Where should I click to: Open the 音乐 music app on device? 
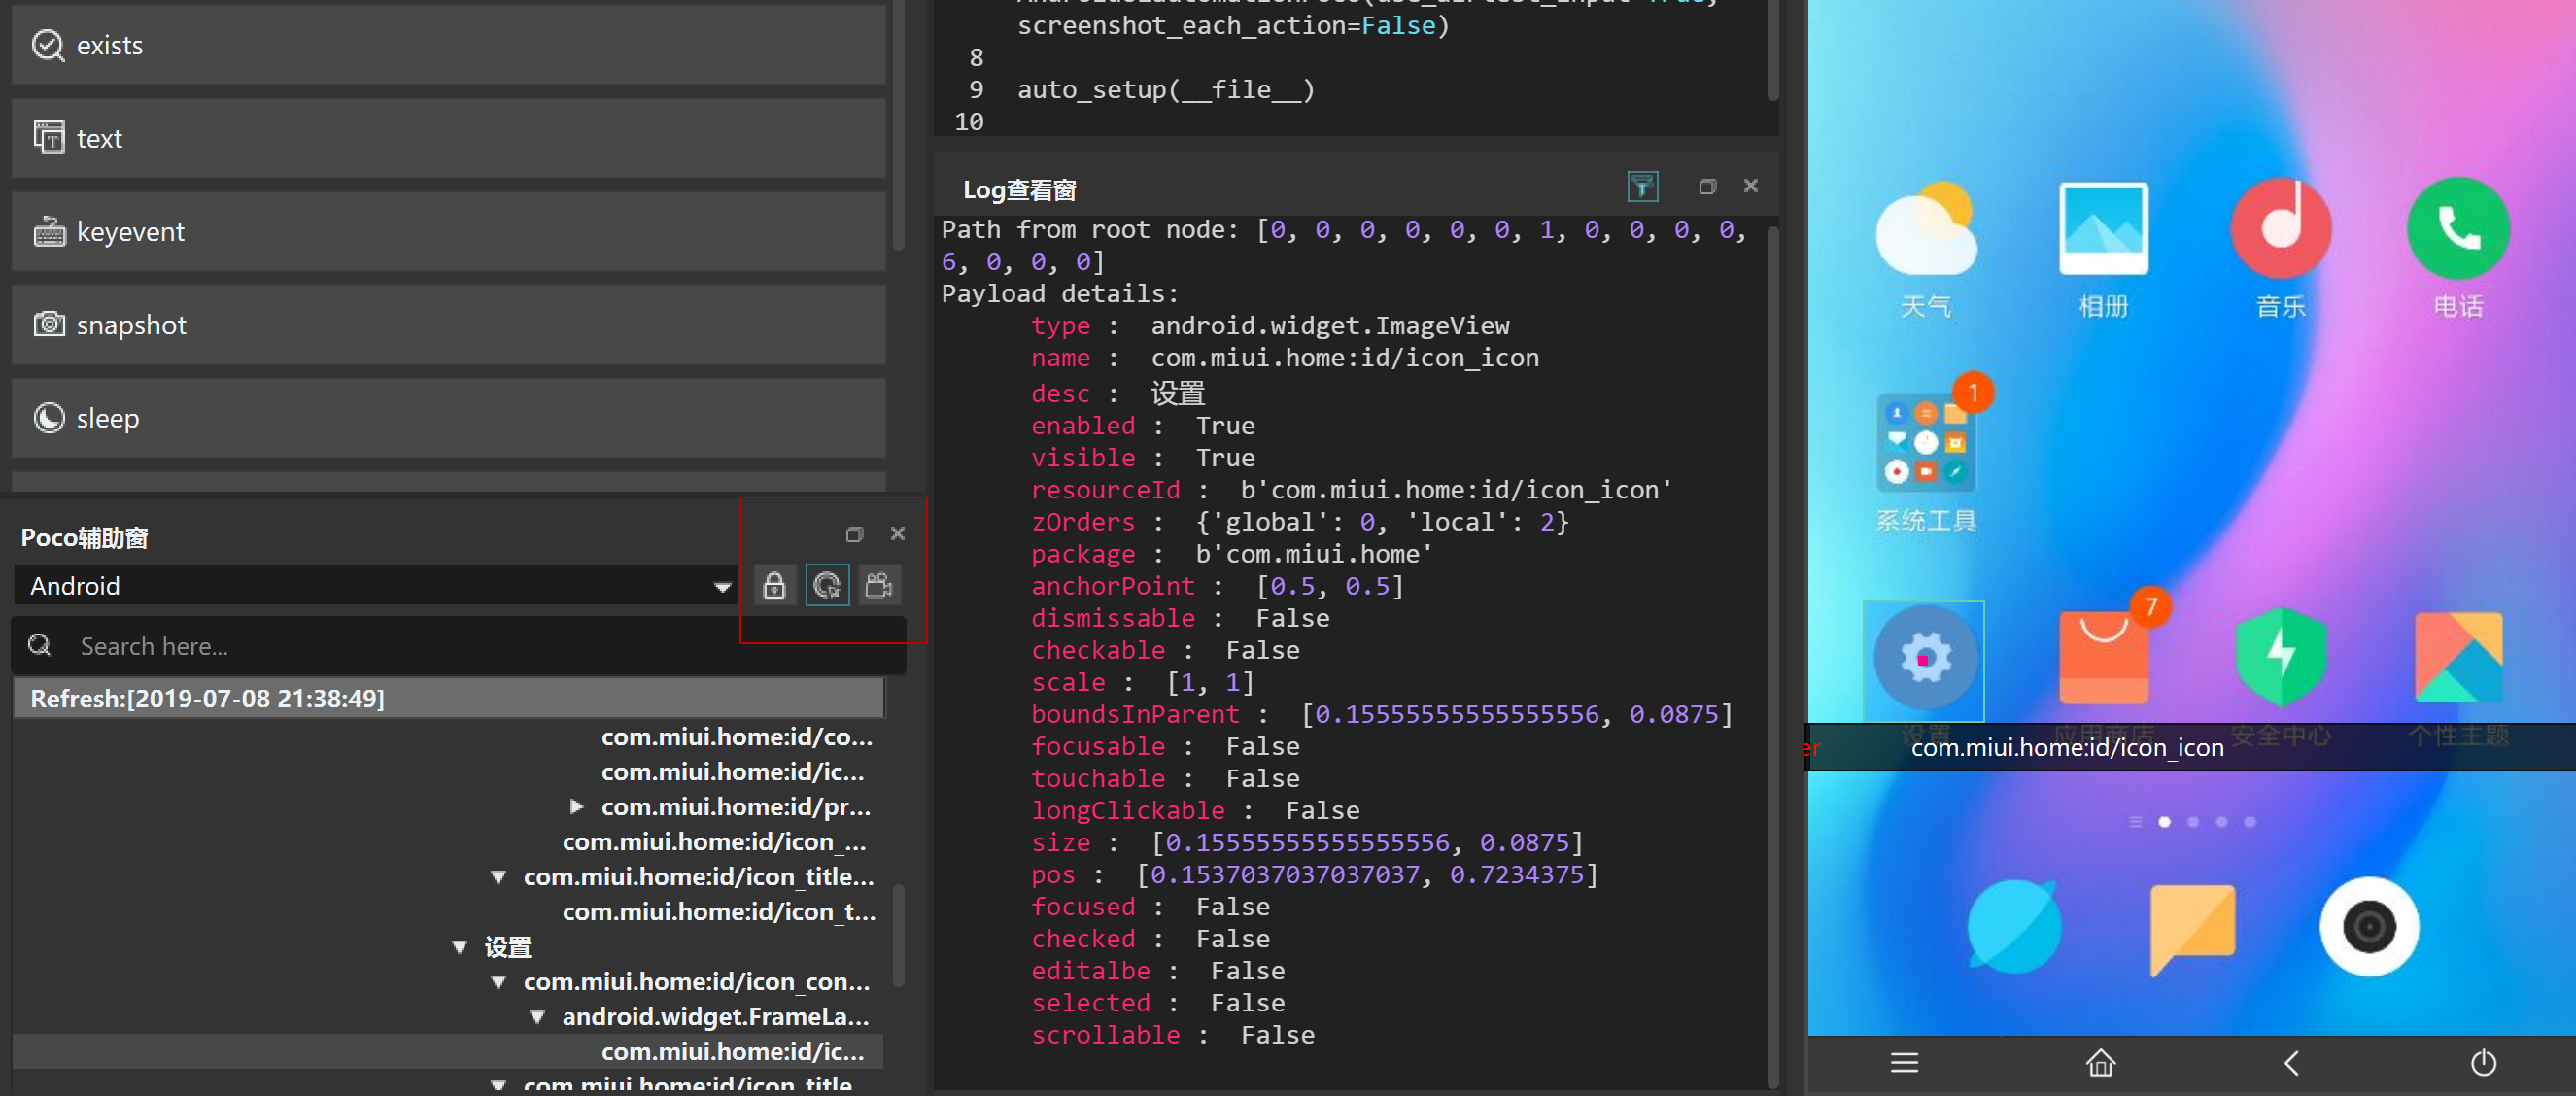tap(2281, 229)
